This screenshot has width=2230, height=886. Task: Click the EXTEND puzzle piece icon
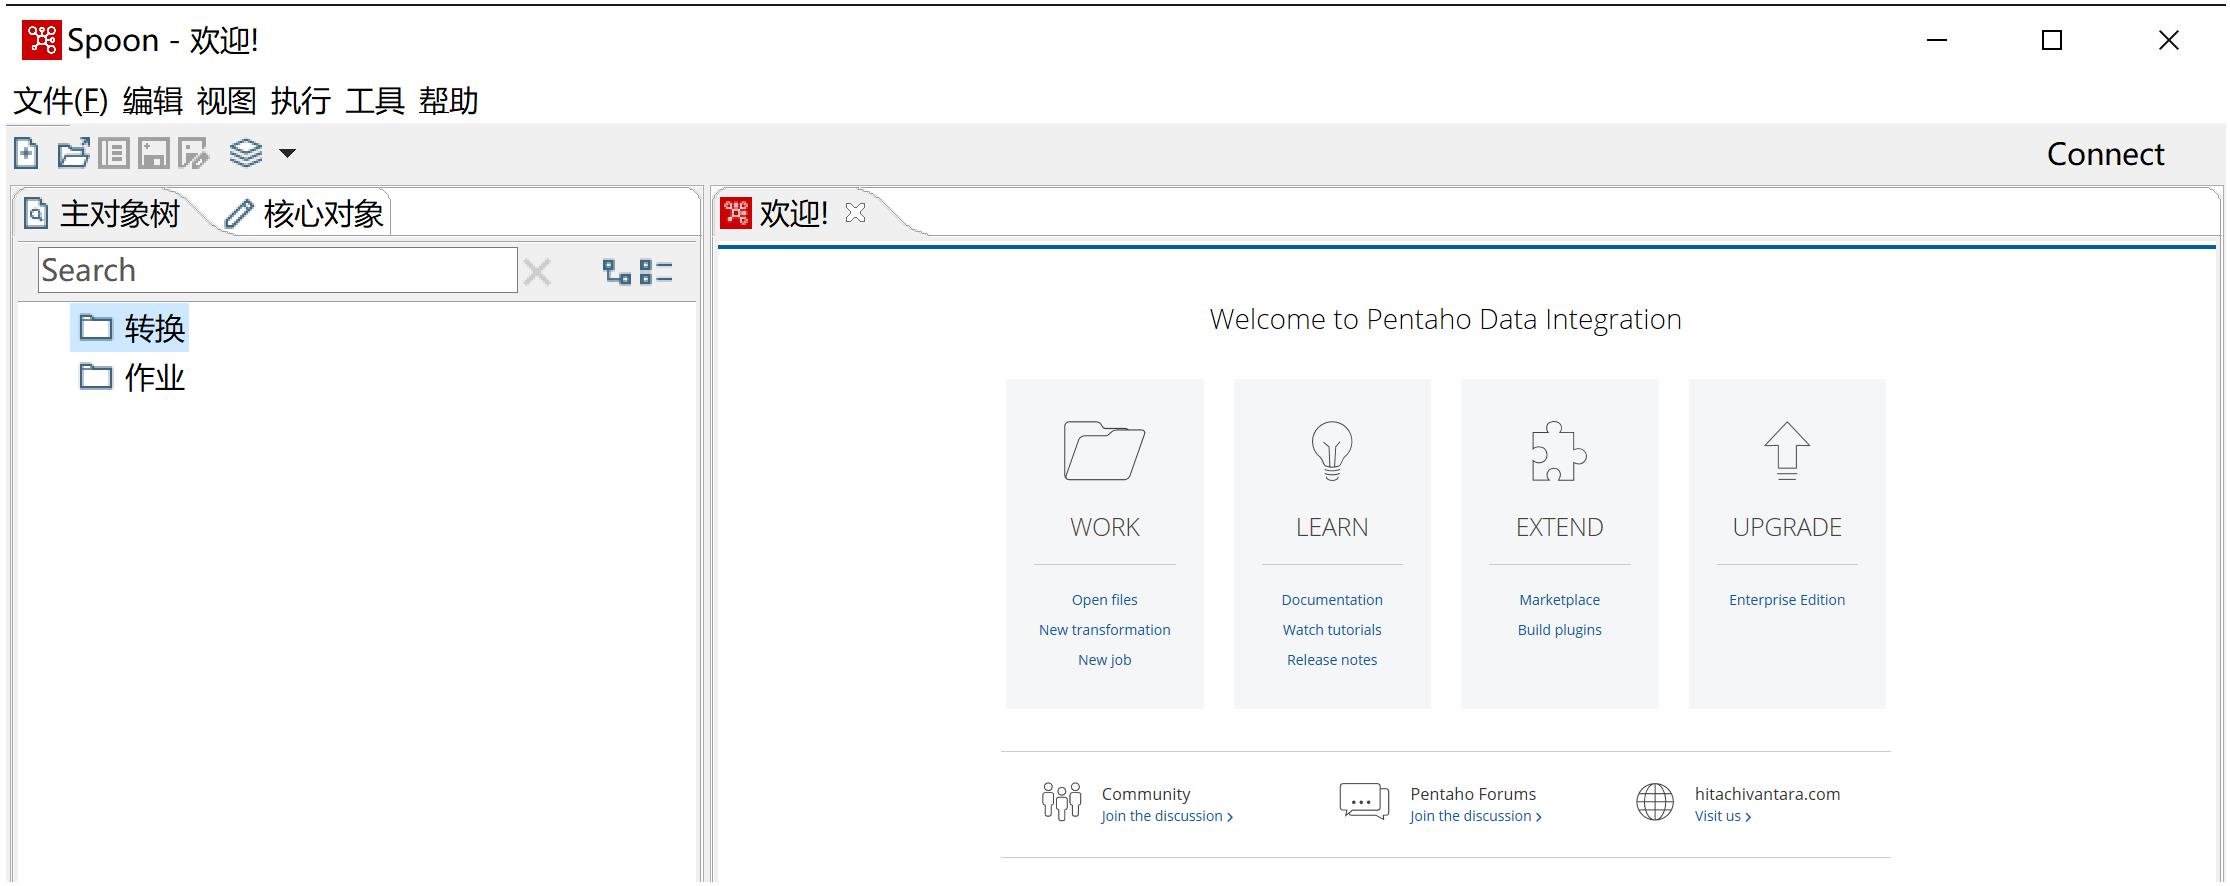[1559, 450]
